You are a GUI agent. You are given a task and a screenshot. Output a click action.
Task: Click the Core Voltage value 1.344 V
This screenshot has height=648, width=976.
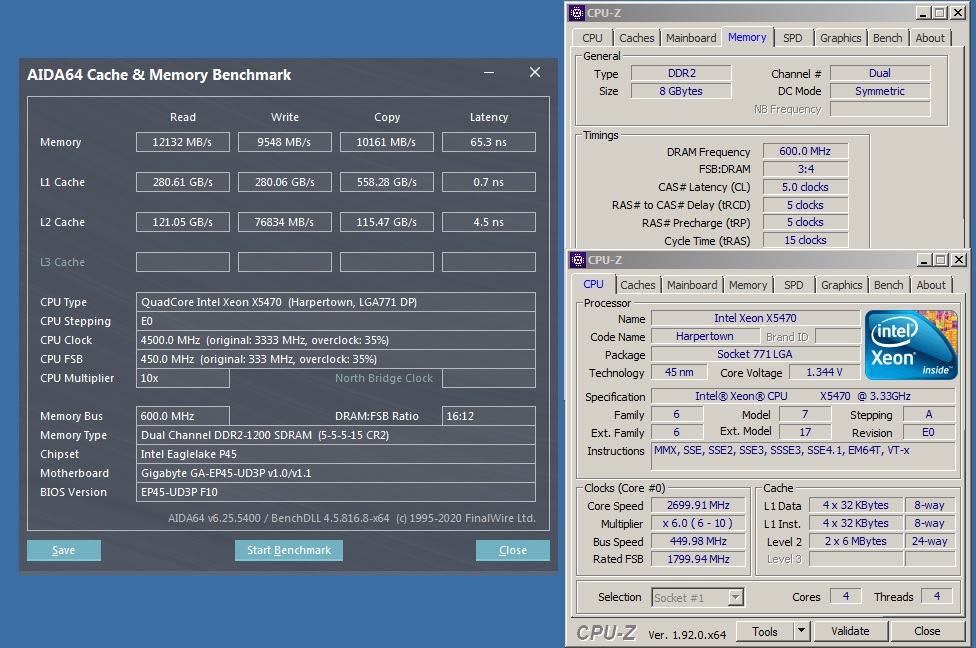coord(824,372)
